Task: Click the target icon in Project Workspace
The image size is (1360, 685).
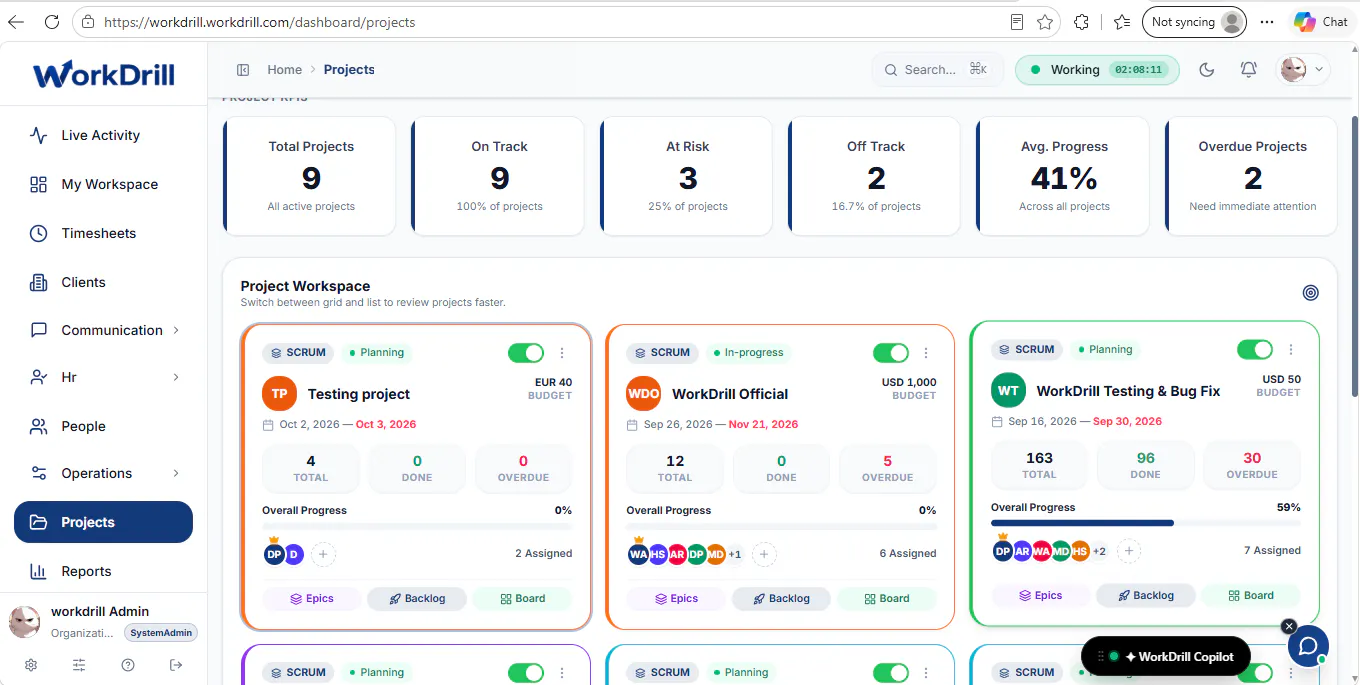Action: click(x=1311, y=293)
